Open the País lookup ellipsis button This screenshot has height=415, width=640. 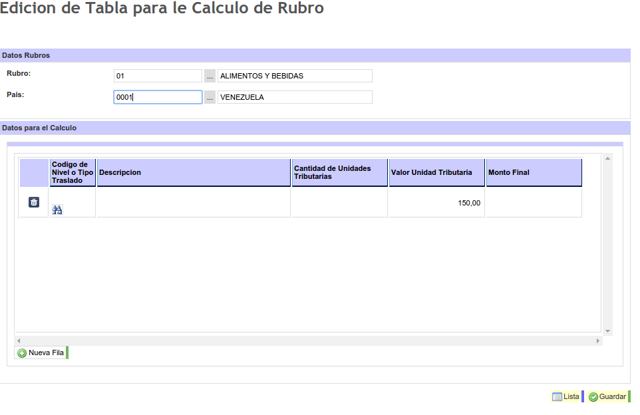(x=210, y=98)
